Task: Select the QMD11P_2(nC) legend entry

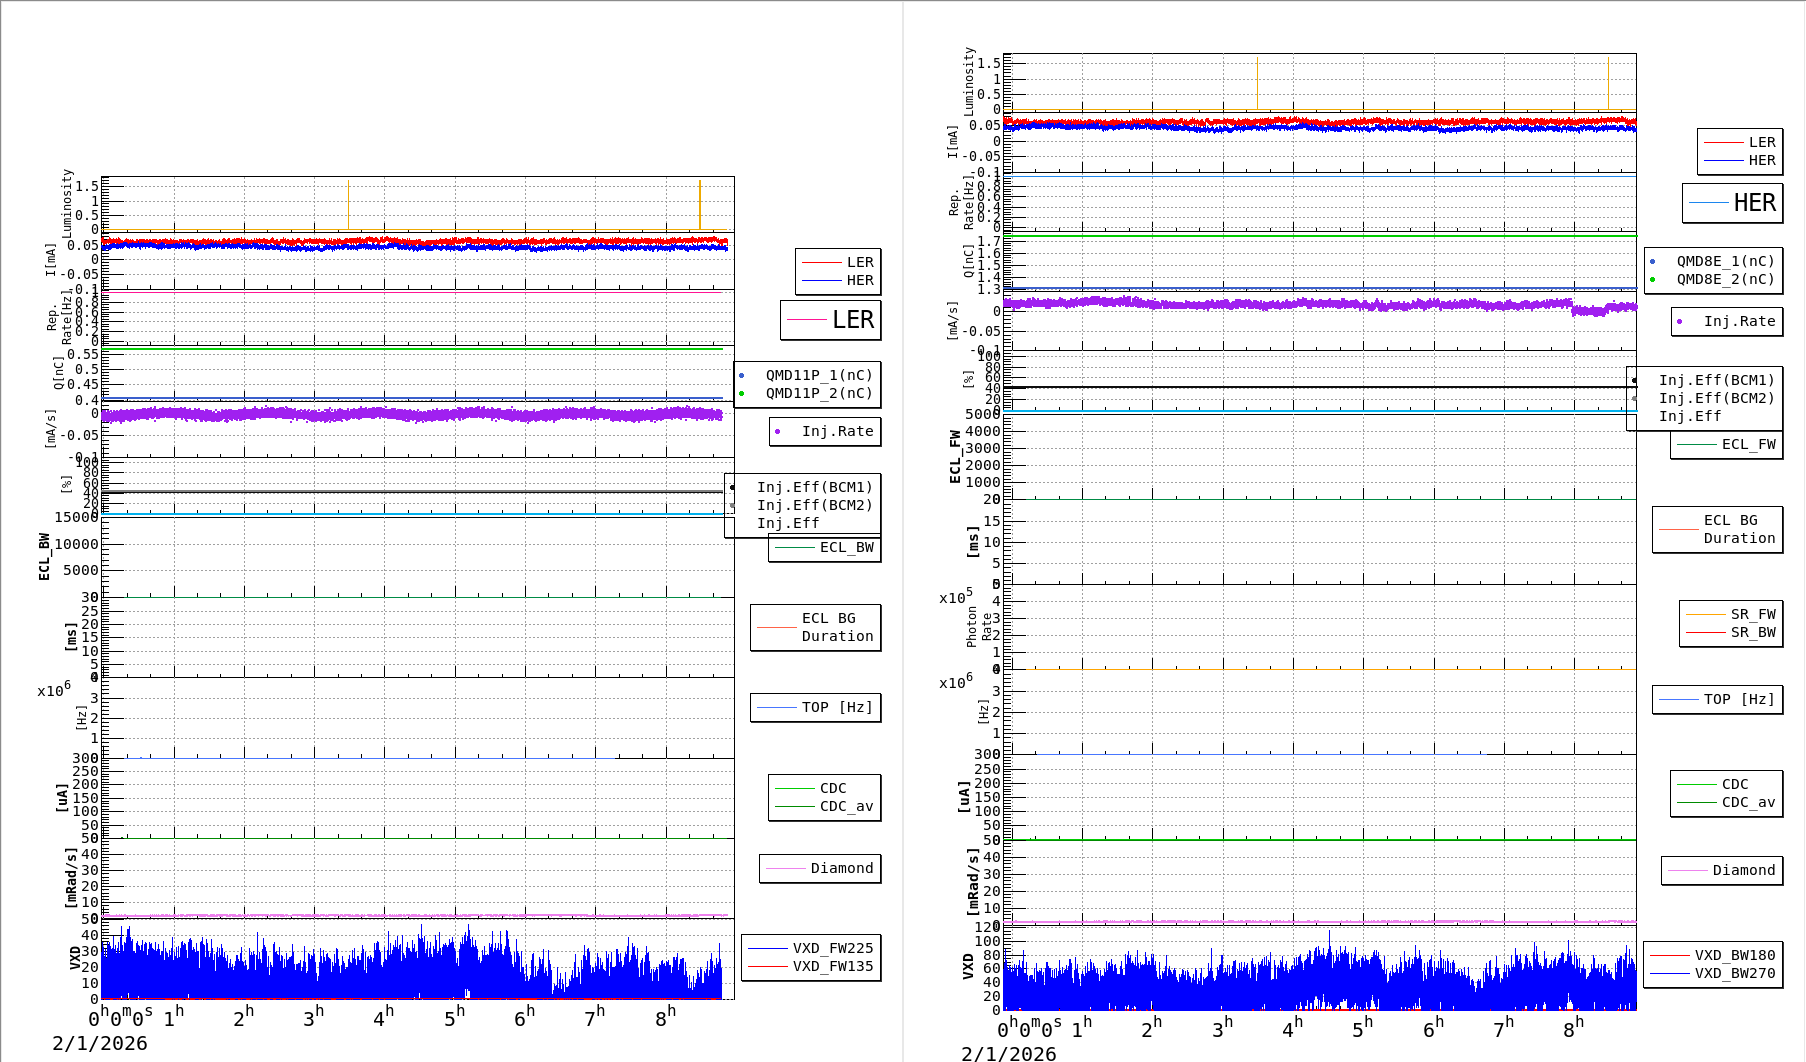Action: pyautogui.click(x=818, y=393)
